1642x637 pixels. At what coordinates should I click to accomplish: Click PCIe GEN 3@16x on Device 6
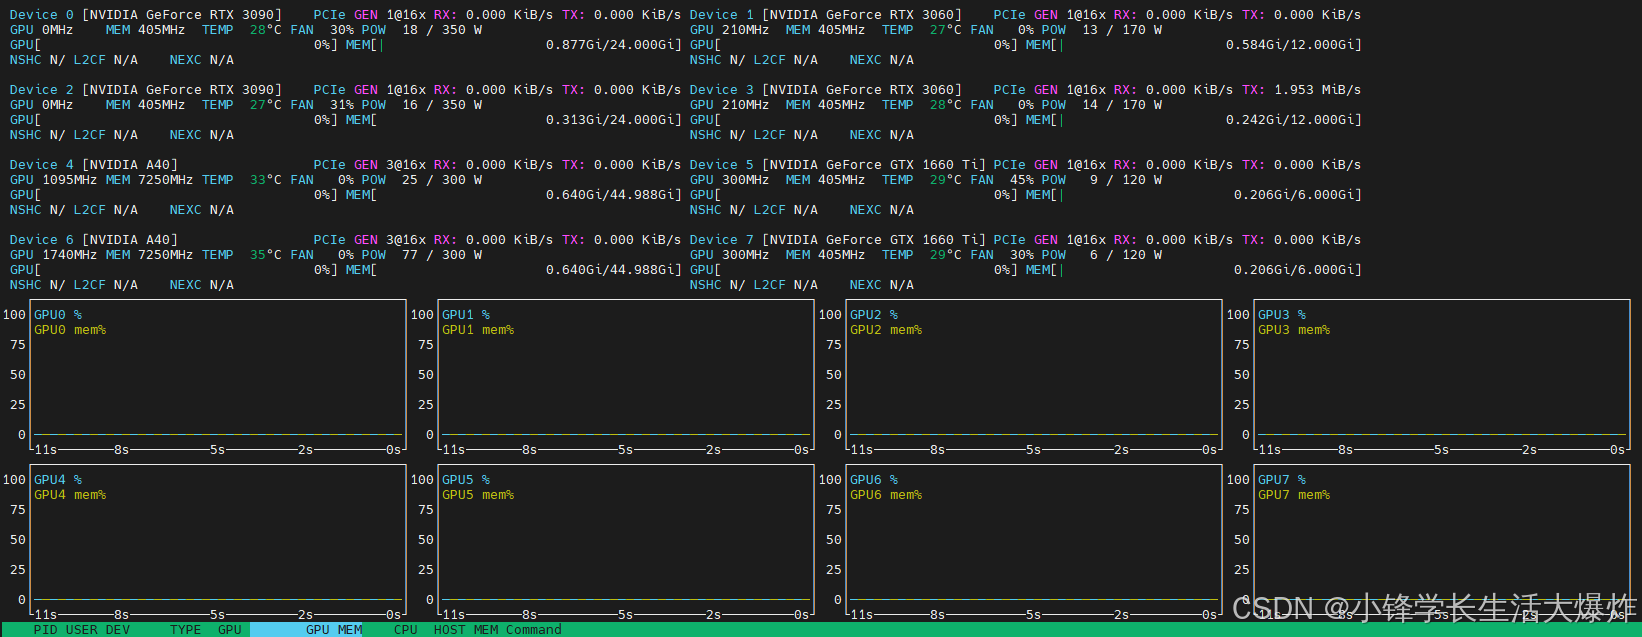point(369,240)
